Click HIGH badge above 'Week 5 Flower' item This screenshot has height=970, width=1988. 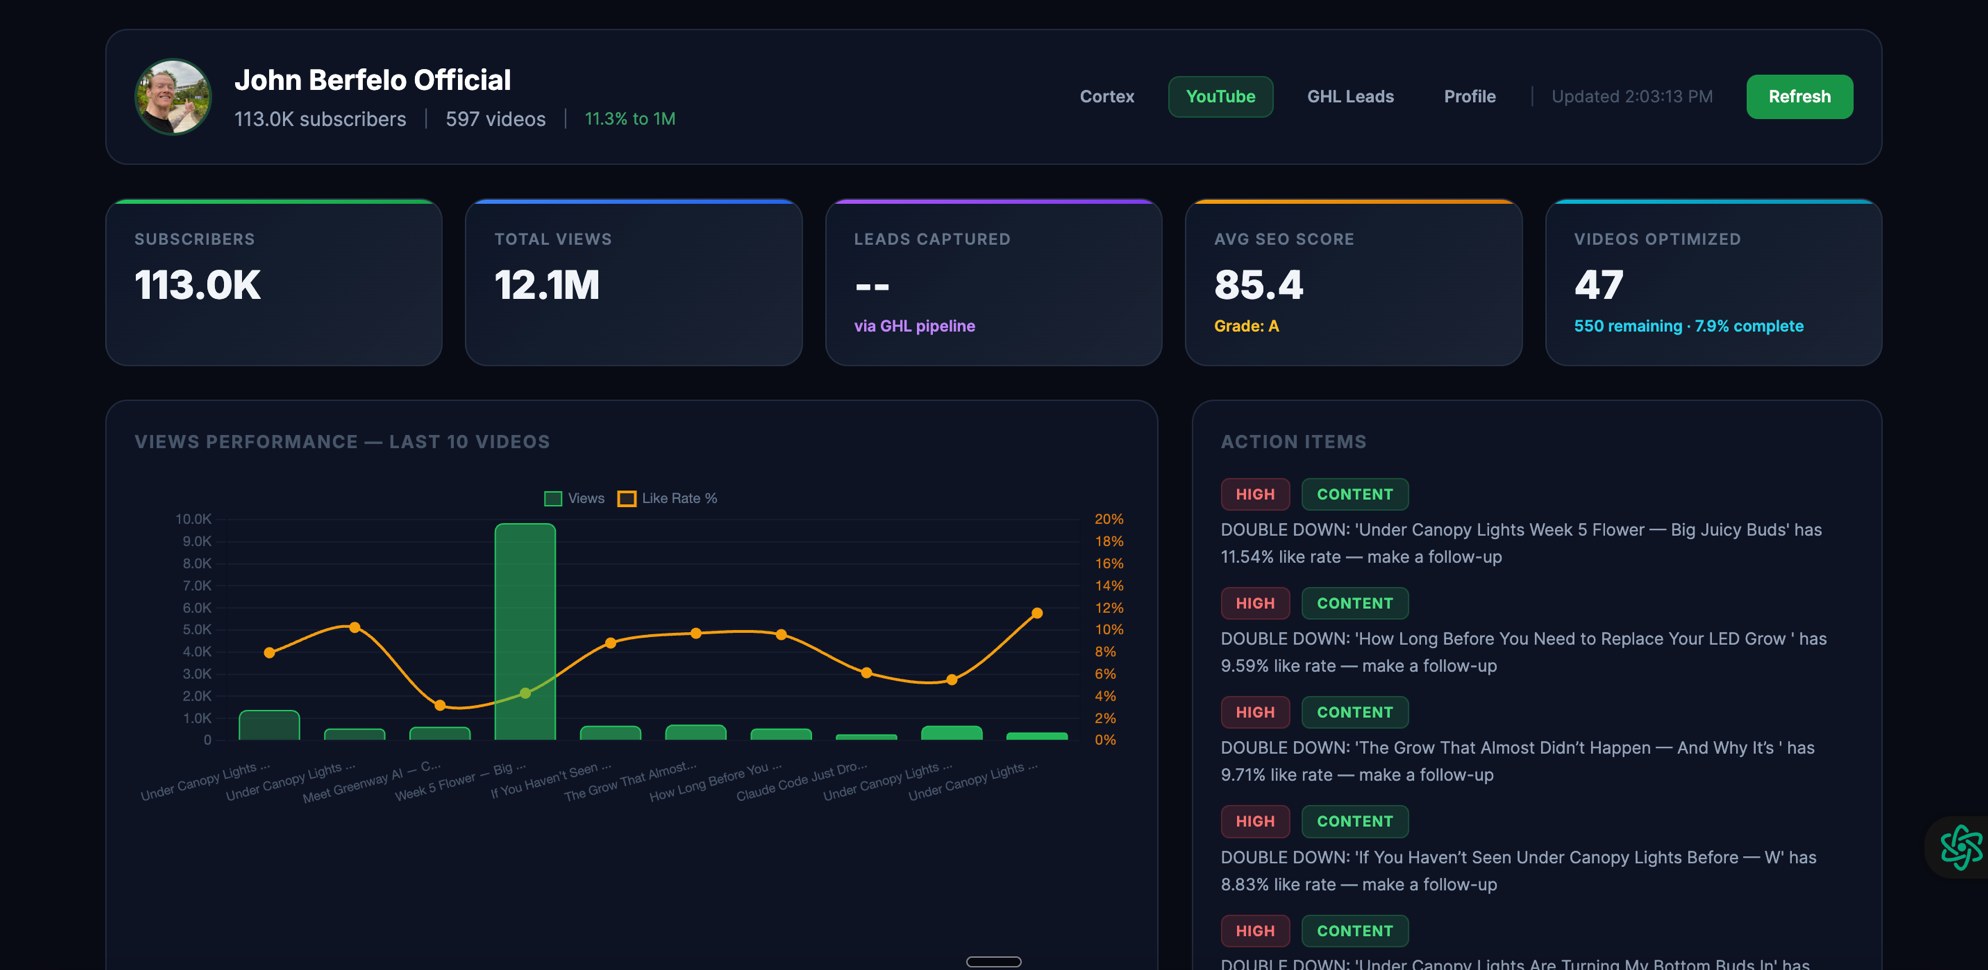(1255, 494)
